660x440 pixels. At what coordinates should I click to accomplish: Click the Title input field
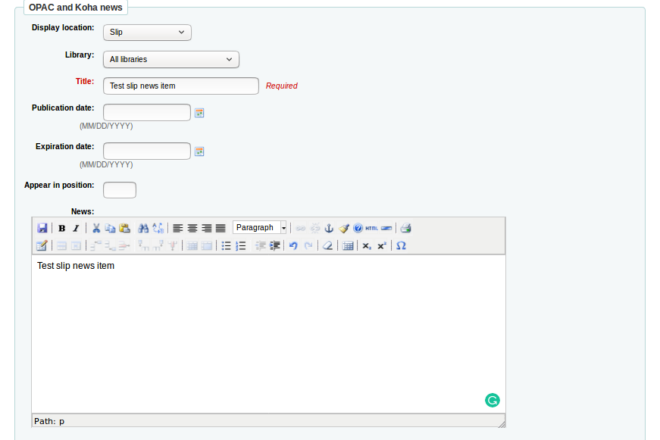pos(181,86)
